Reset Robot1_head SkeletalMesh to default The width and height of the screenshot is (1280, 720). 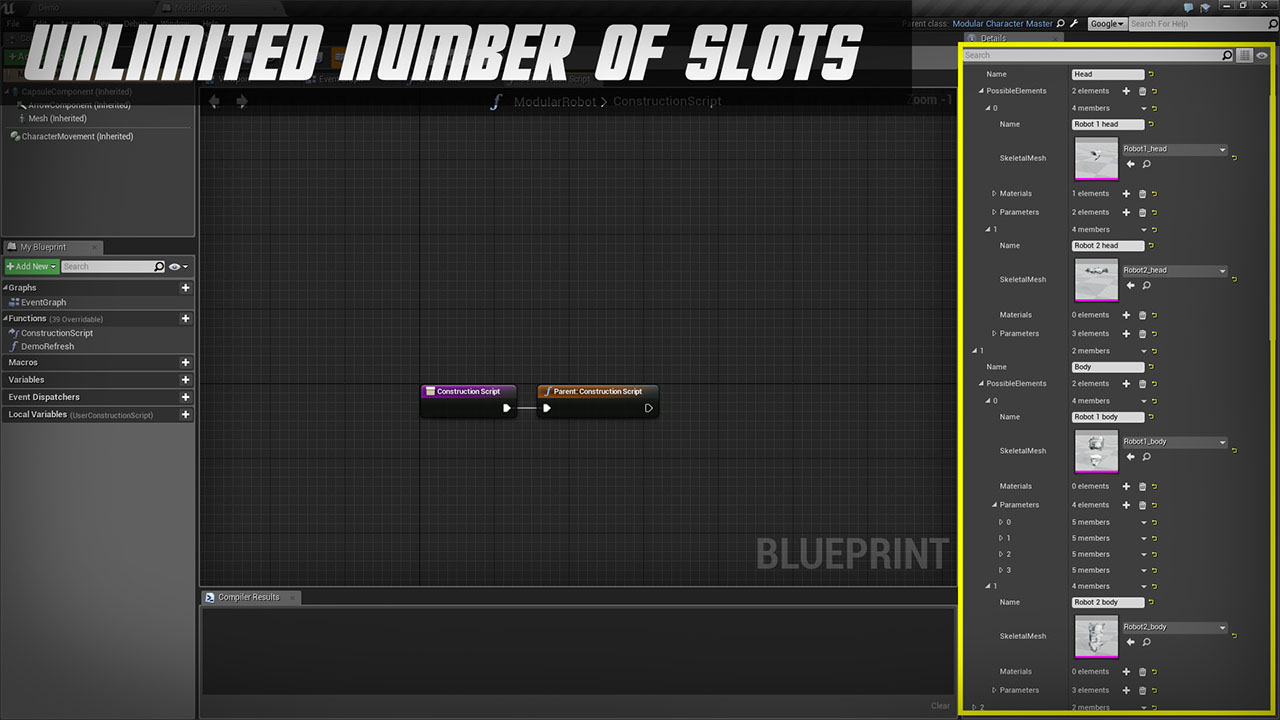point(1235,158)
